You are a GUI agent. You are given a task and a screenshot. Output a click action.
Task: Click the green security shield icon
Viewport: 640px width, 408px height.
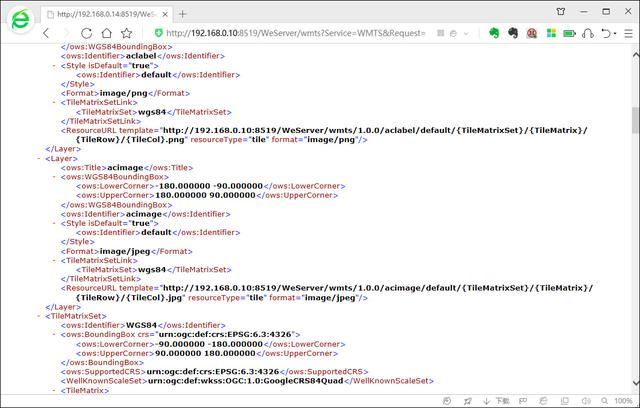coord(158,33)
